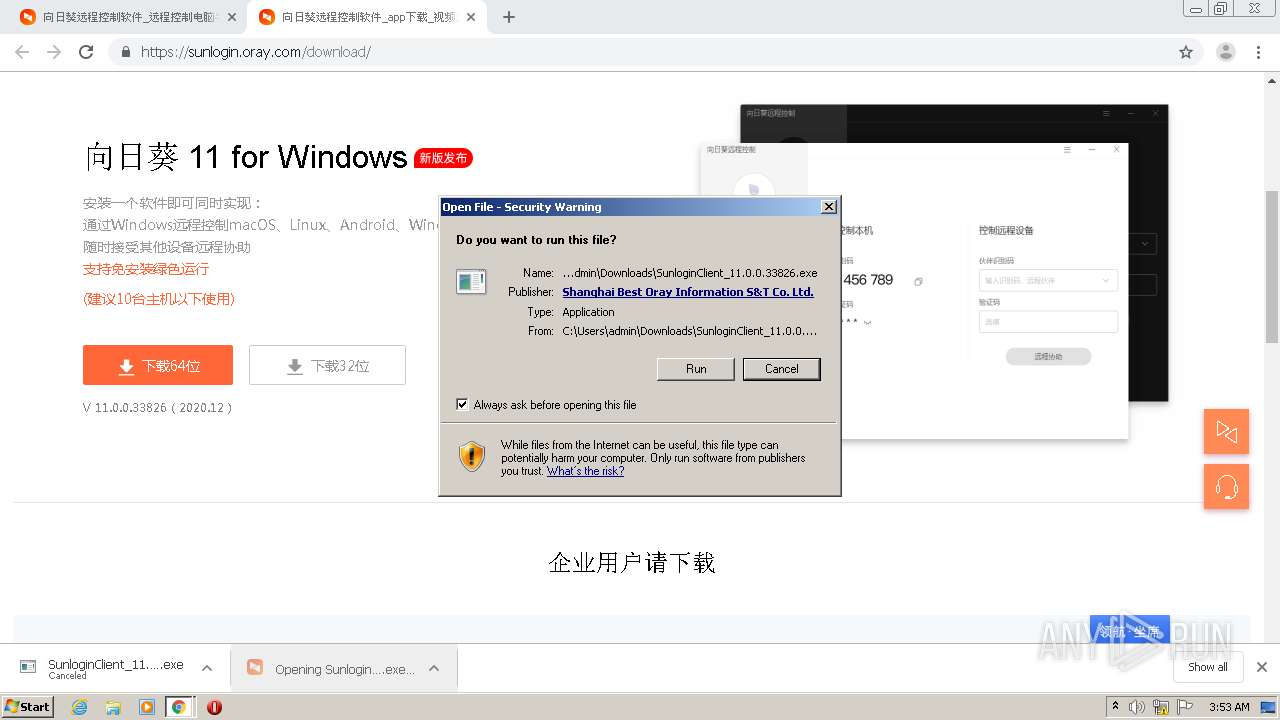Open the Chrome three-dot menu
Screen dimensions: 1280x720
click(1259, 52)
